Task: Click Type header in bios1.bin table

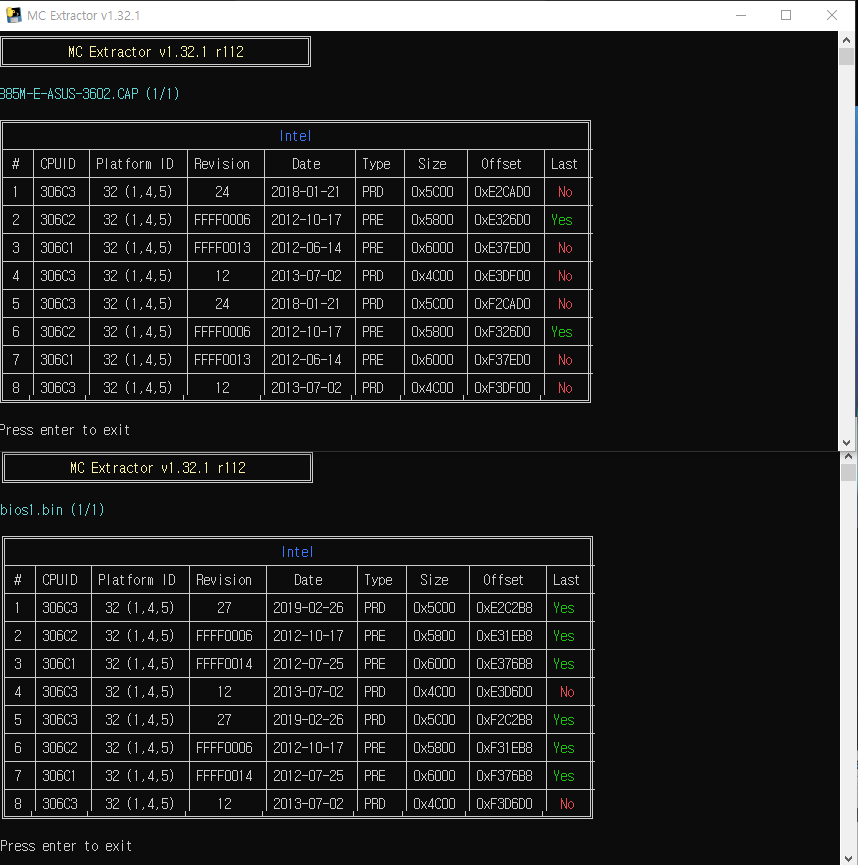Action: click(379, 580)
